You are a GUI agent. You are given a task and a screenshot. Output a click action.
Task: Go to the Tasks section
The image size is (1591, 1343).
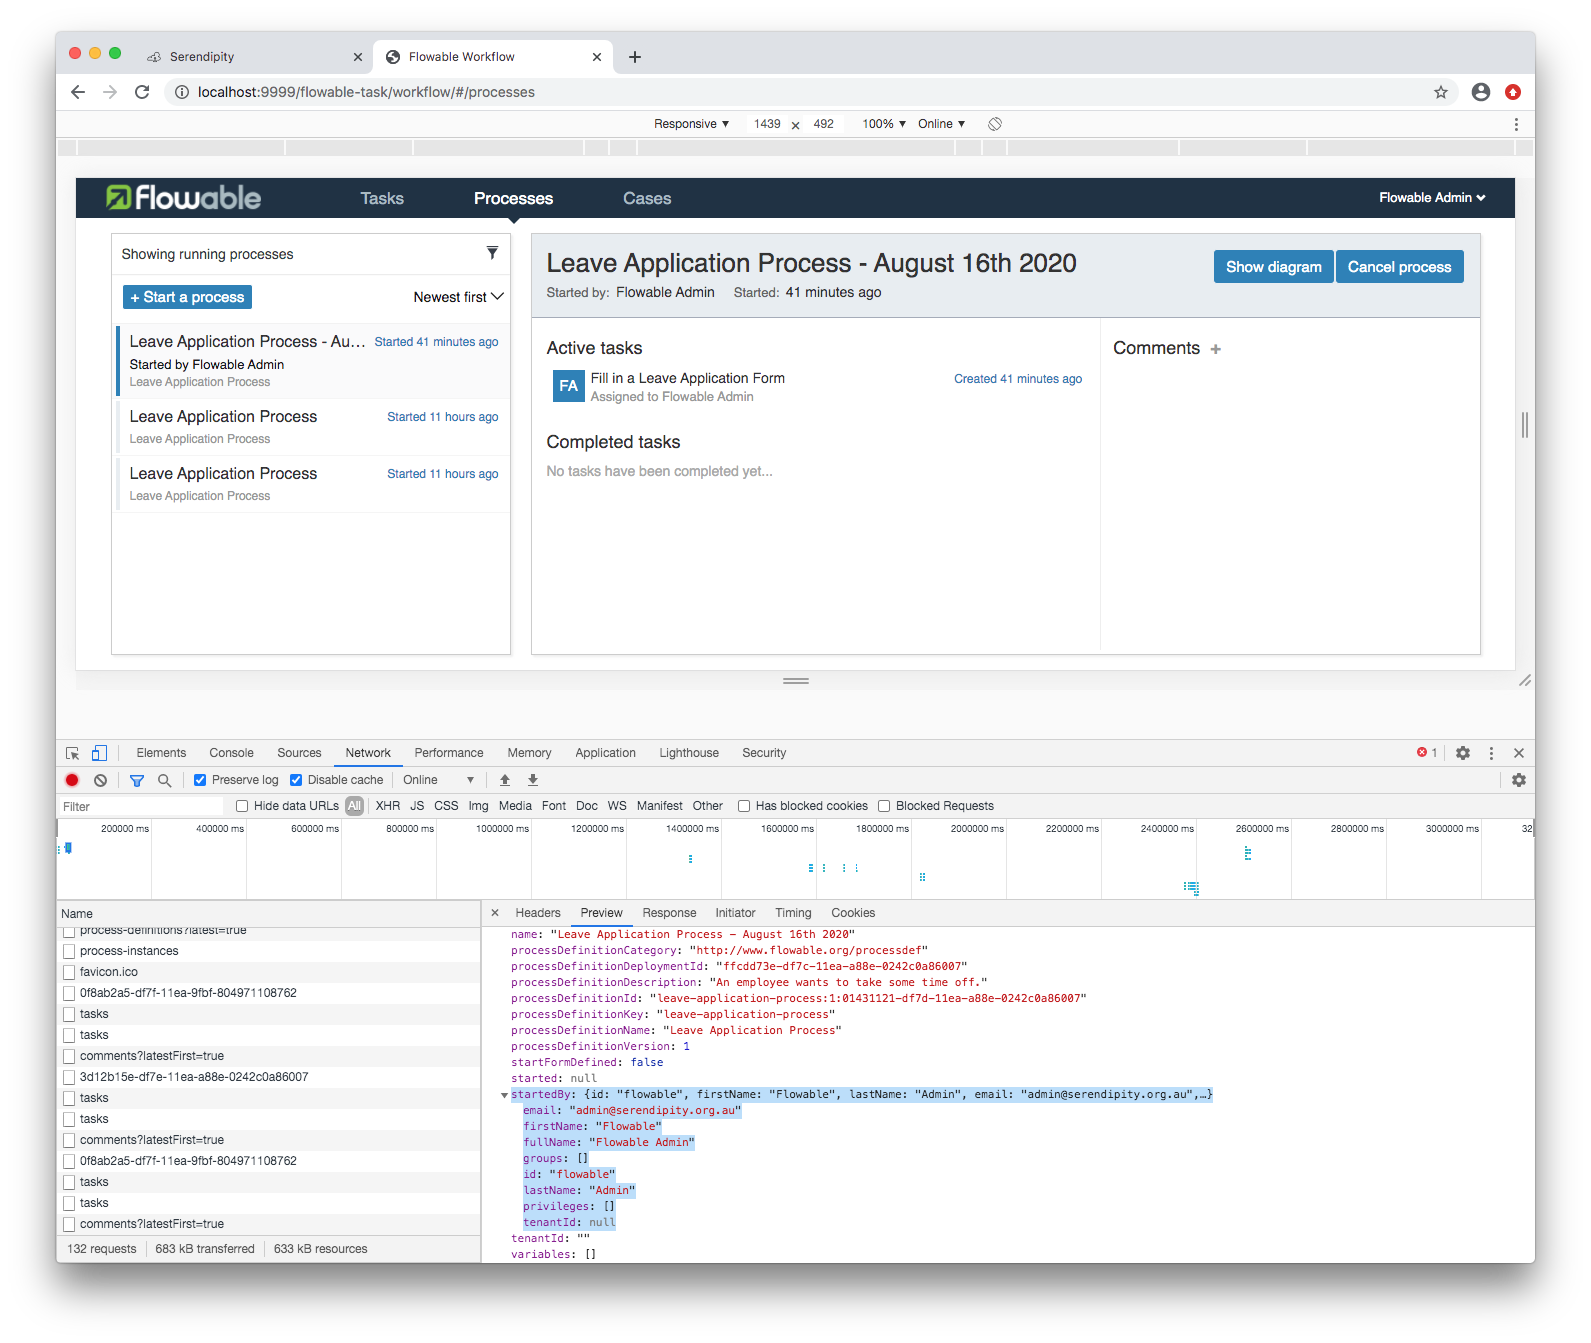pyautogui.click(x=382, y=198)
